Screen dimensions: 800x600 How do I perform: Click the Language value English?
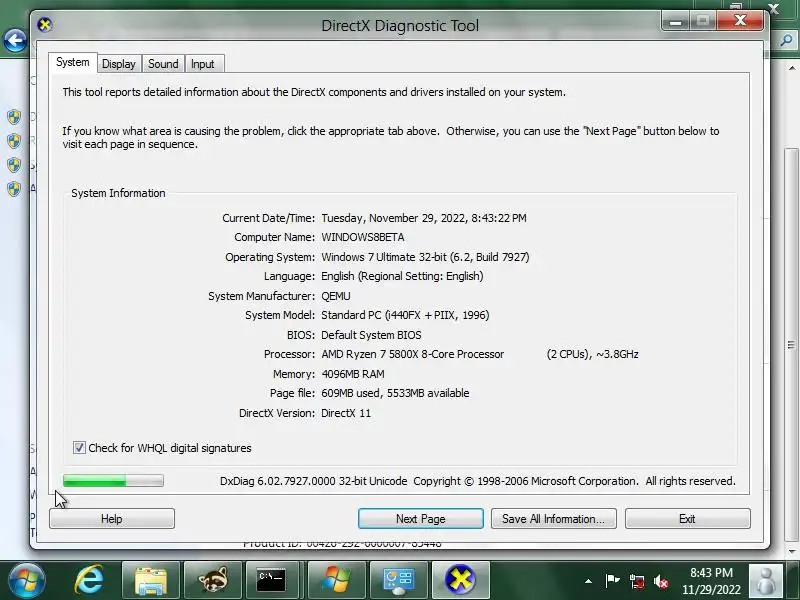tap(402, 276)
